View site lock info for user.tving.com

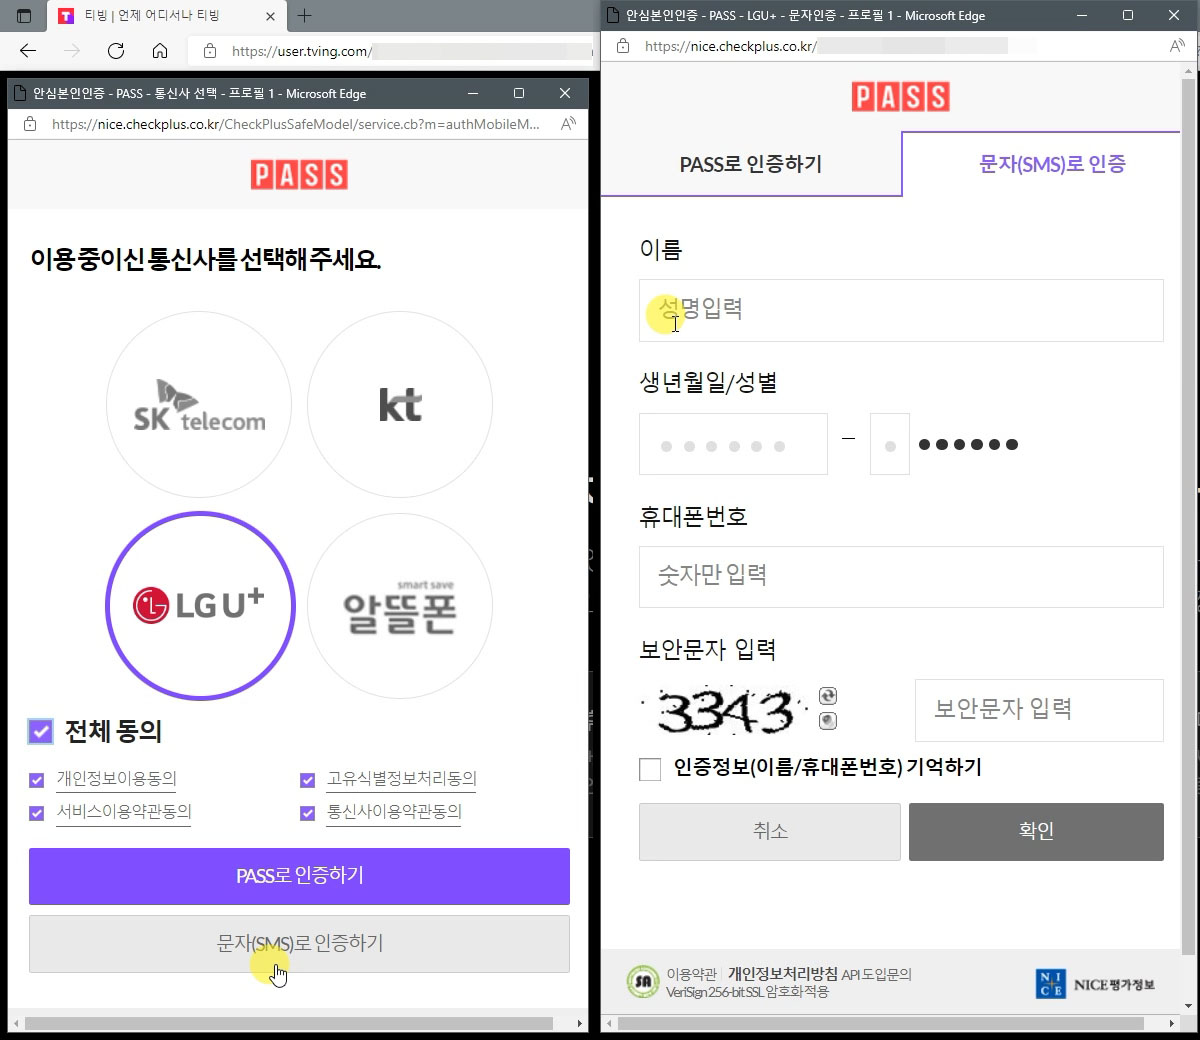pos(210,51)
